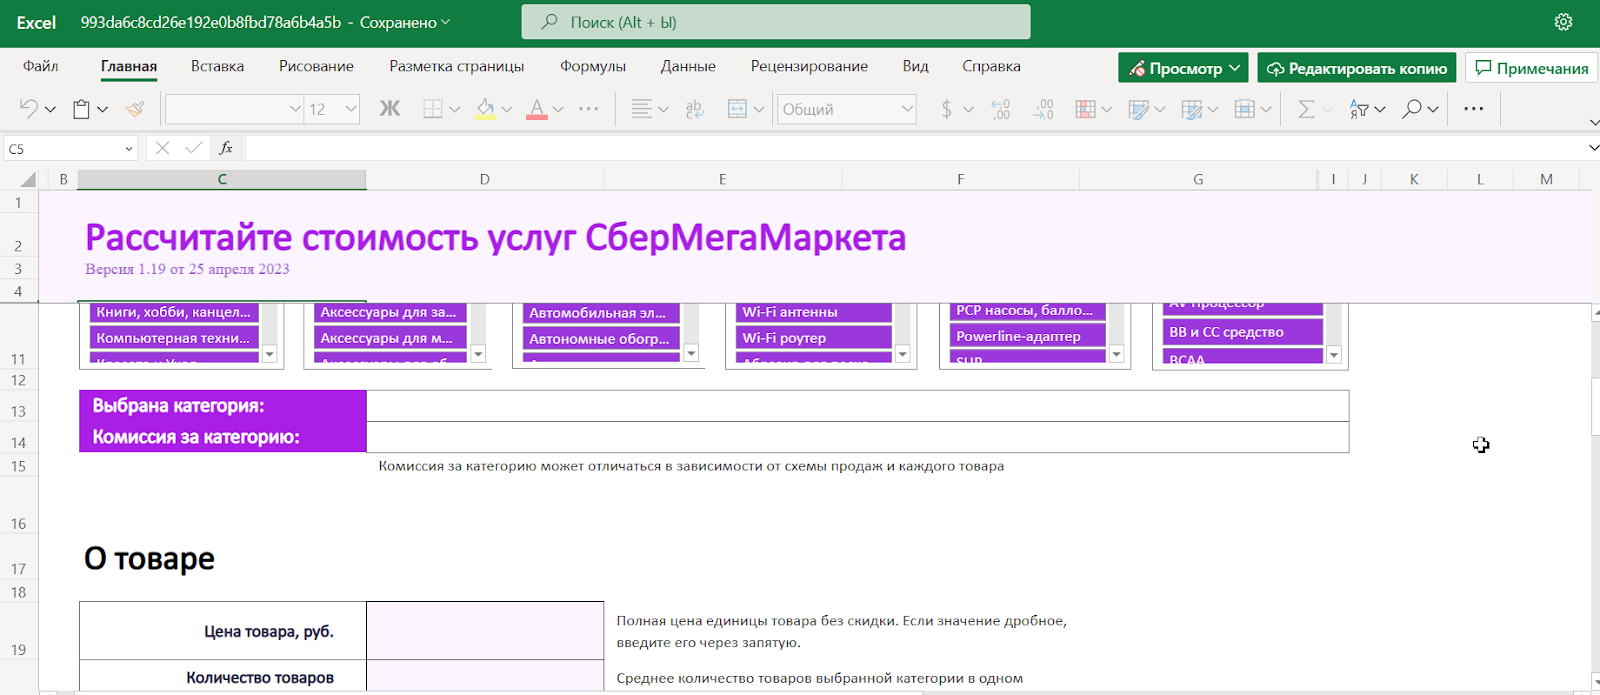Open the ribbon overflow ellipsis menu
1600x695 pixels.
(1473, 109)
